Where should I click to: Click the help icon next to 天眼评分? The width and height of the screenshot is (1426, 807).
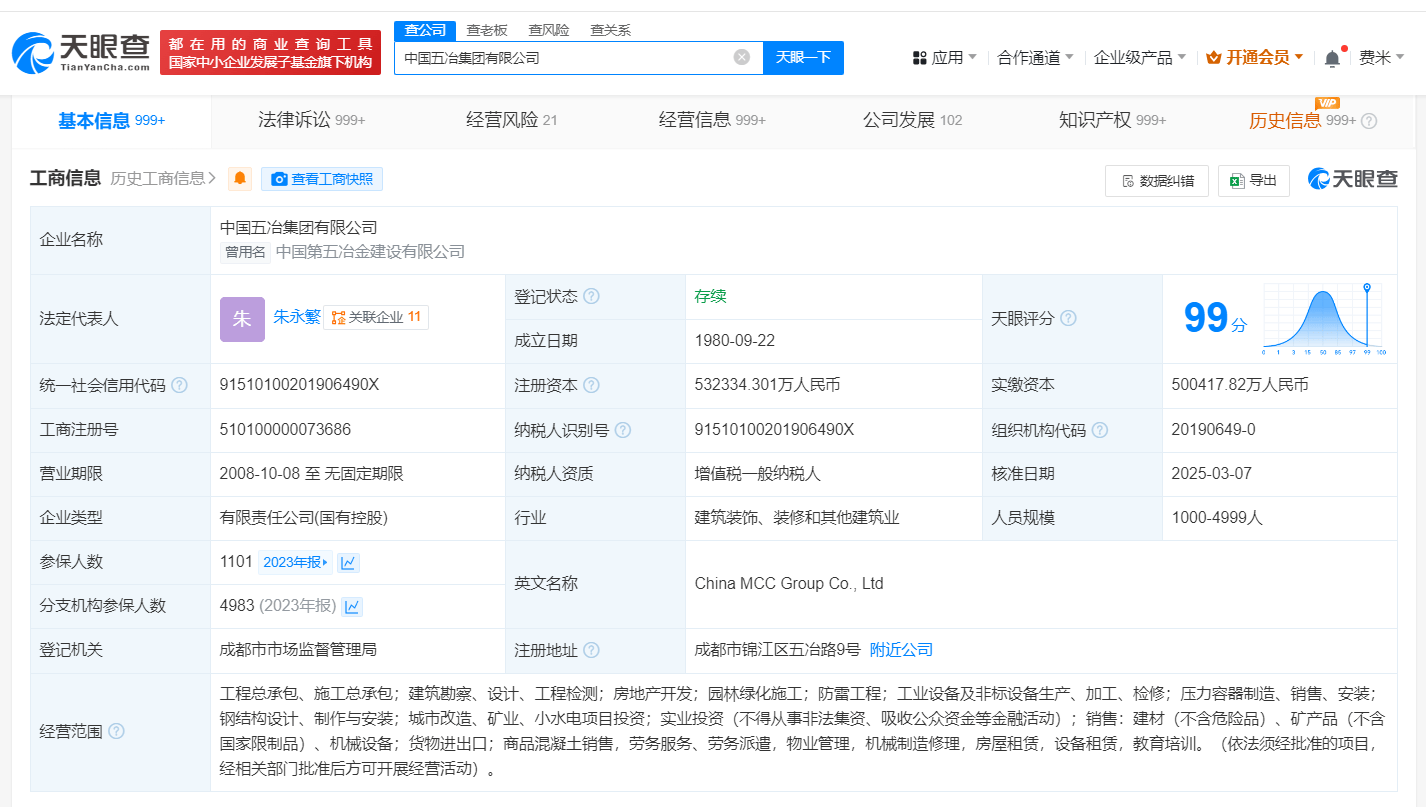coord(1068,318)
